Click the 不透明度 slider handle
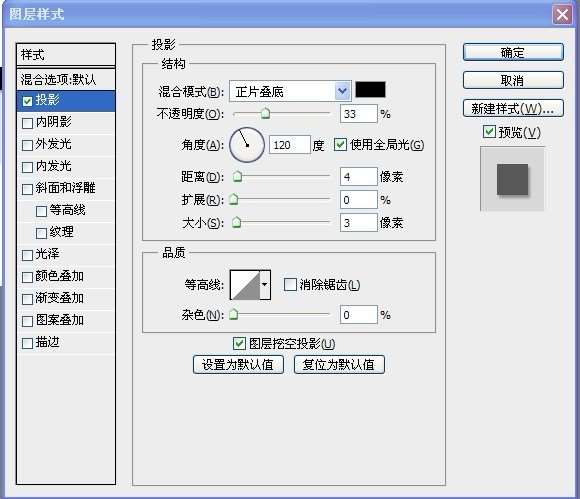 click(265, 114)
